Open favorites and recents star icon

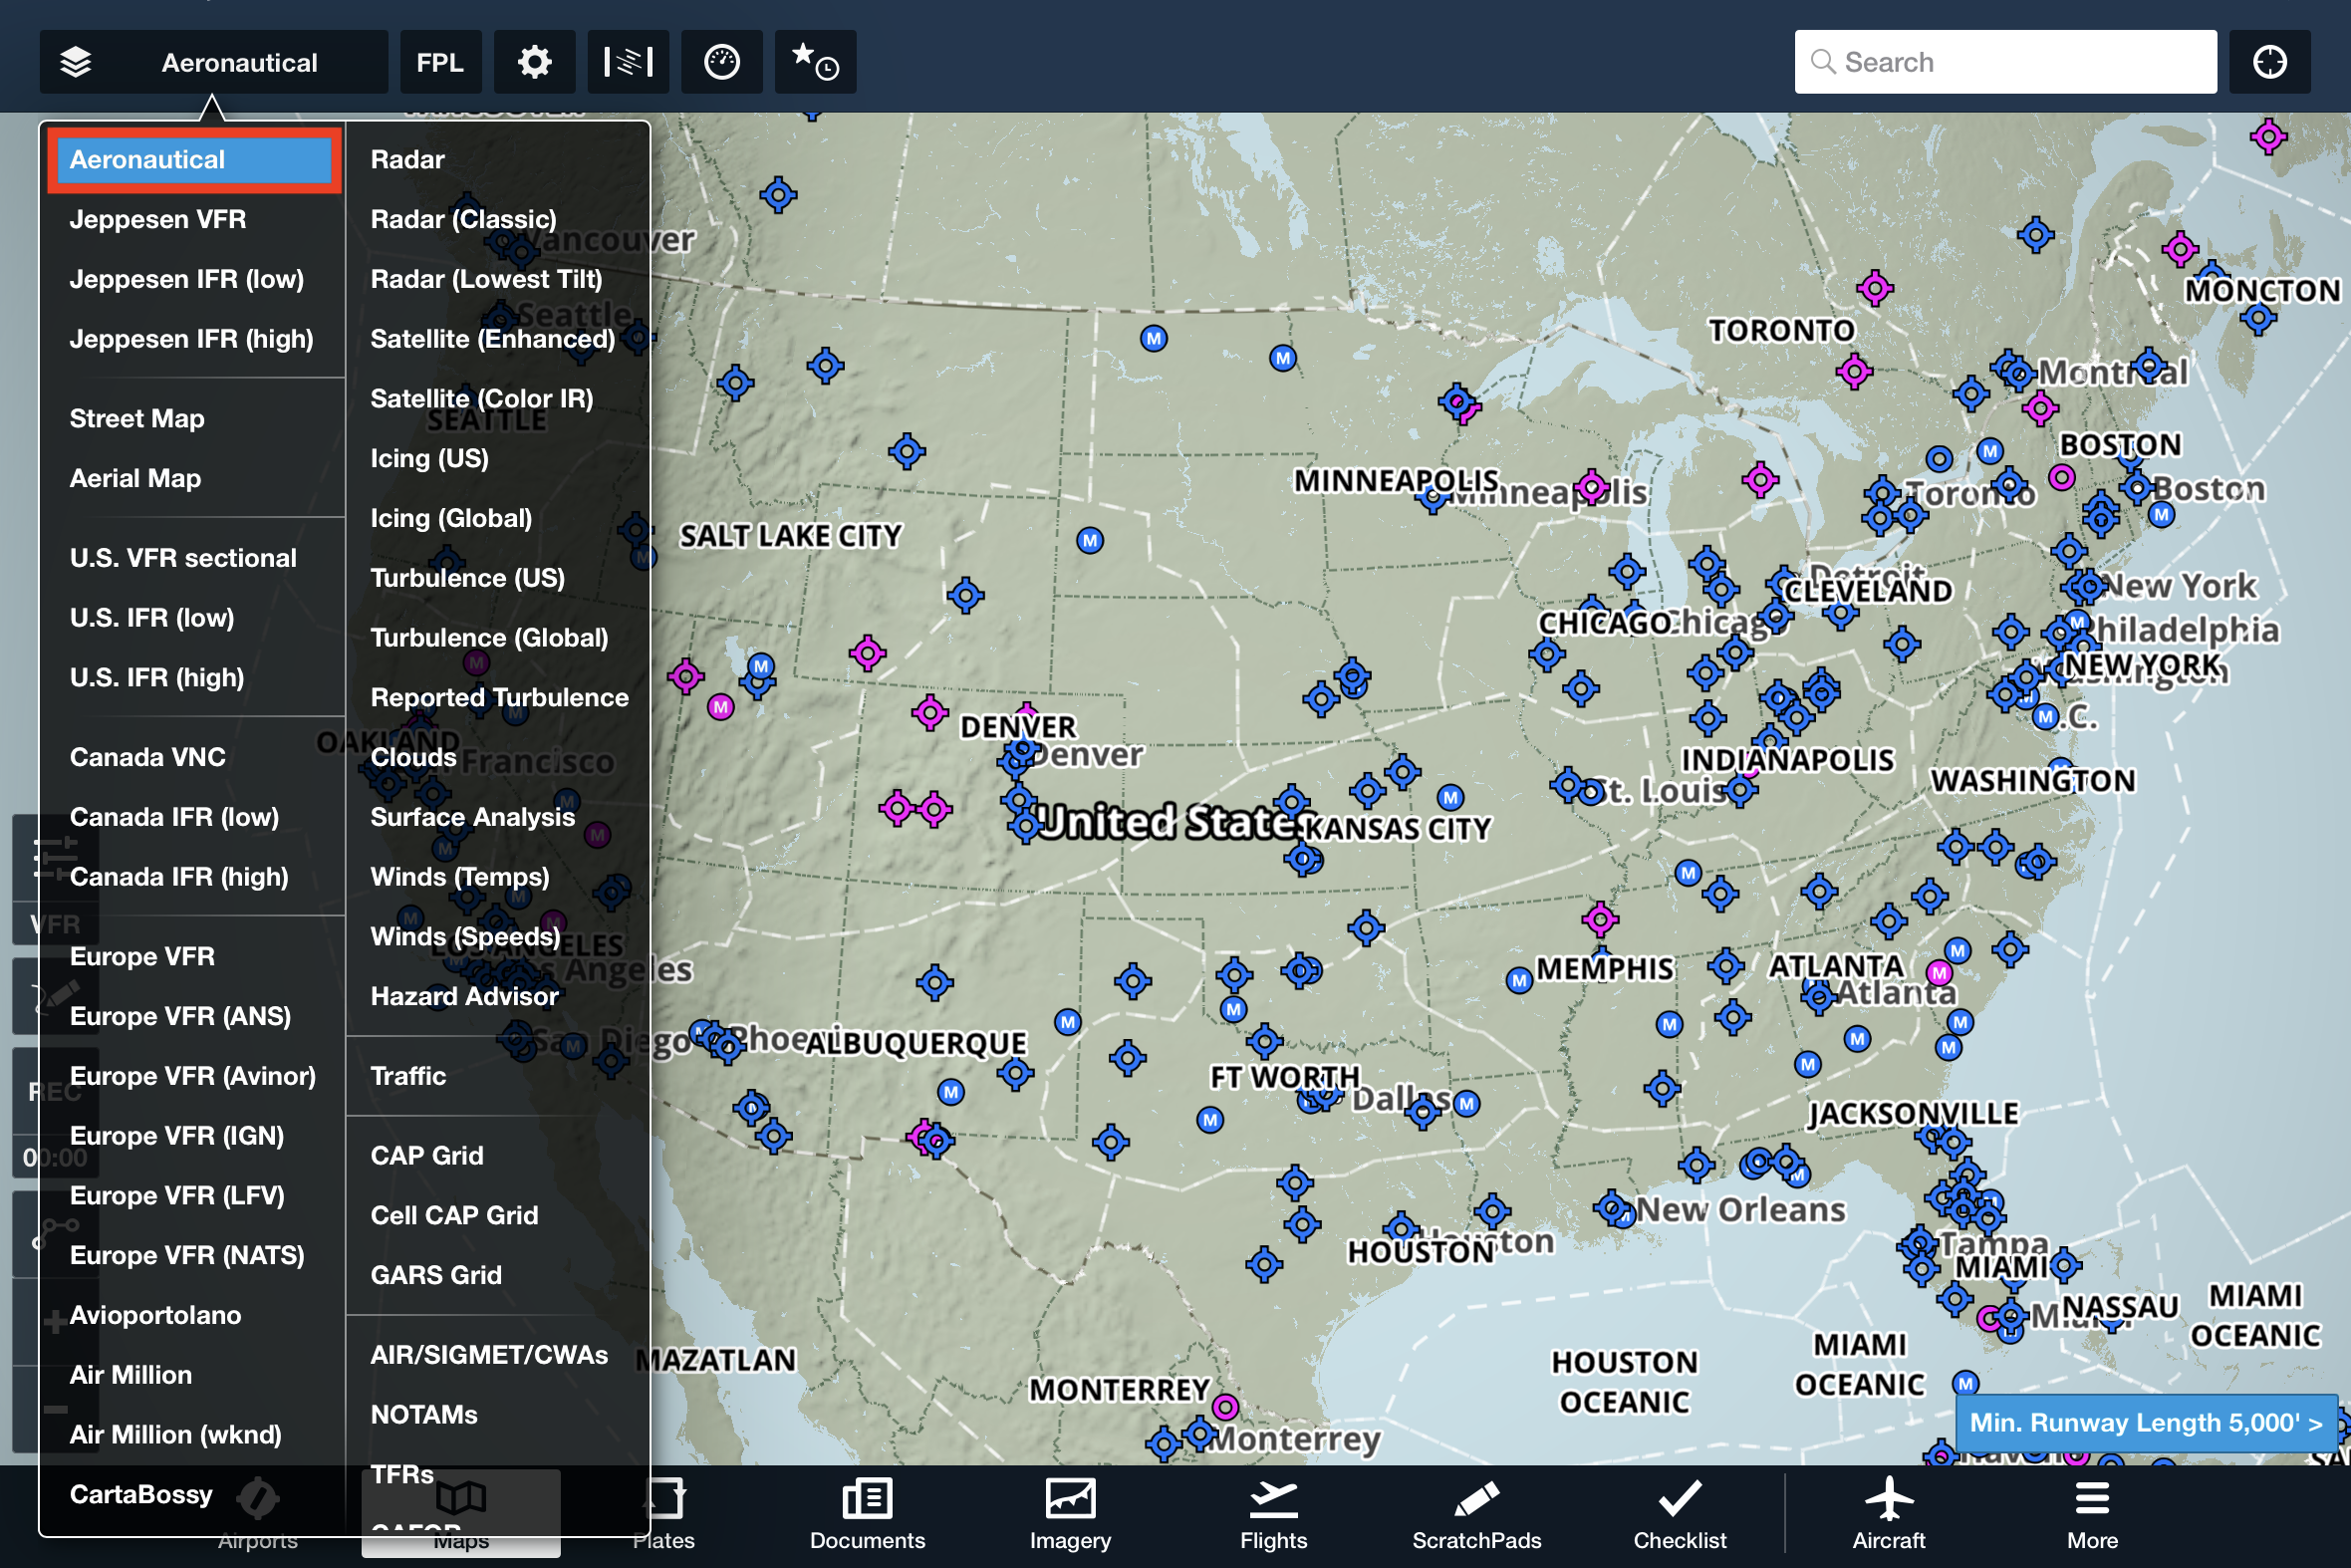coord(816,62)
